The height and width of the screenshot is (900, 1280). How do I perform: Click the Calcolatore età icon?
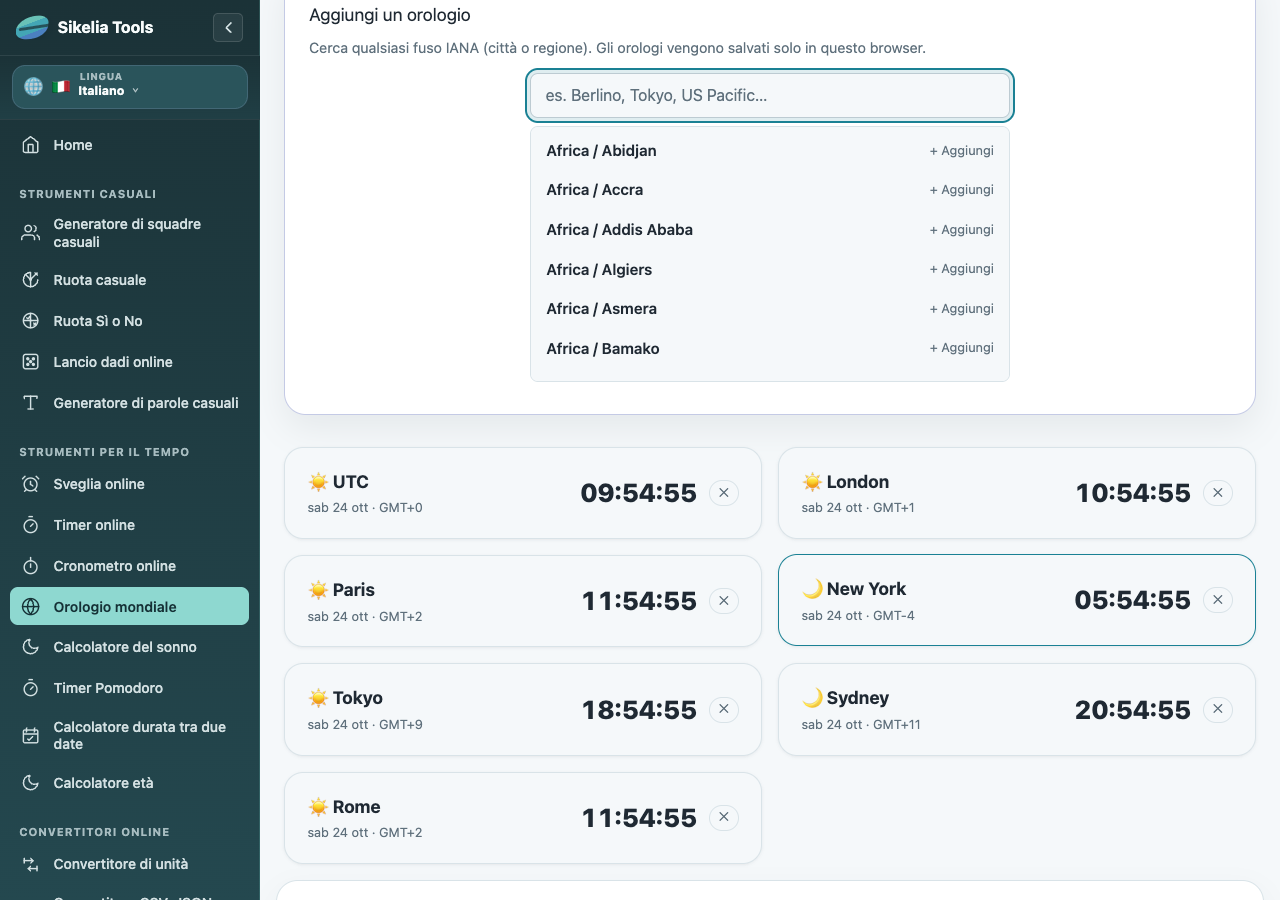31,783
